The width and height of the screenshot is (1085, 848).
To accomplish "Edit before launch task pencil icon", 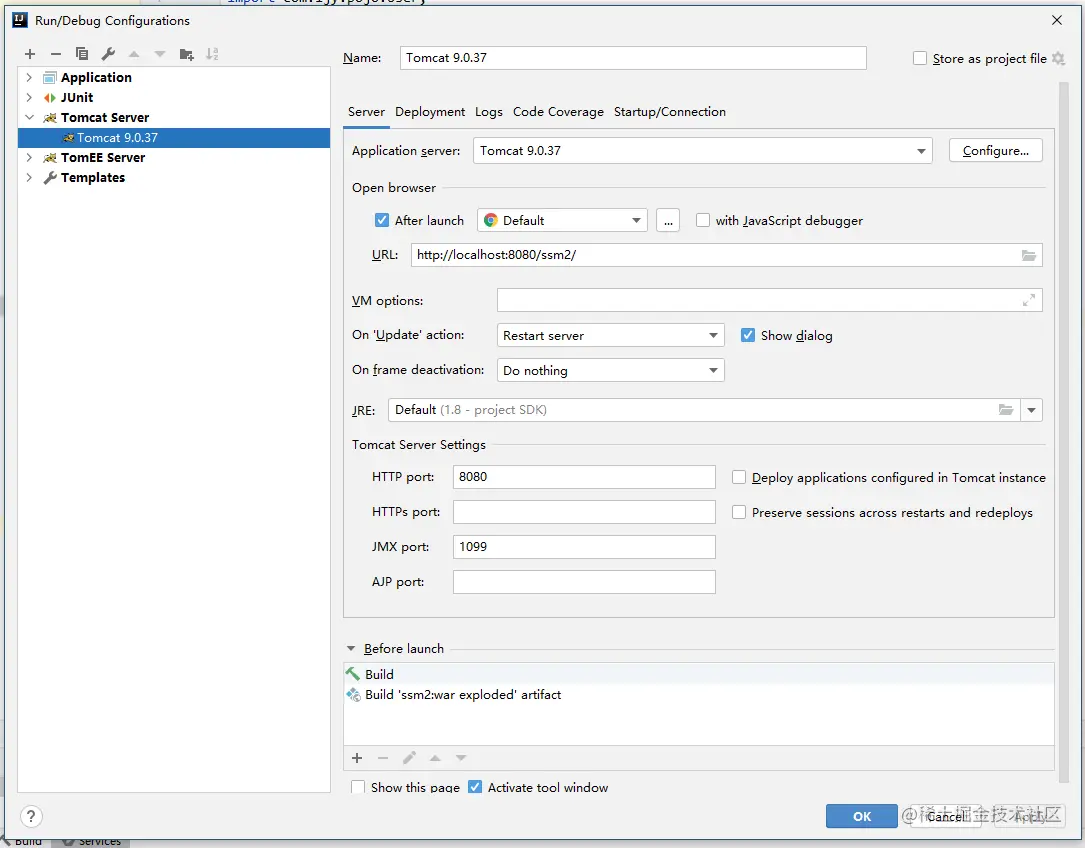I will 409,758.
